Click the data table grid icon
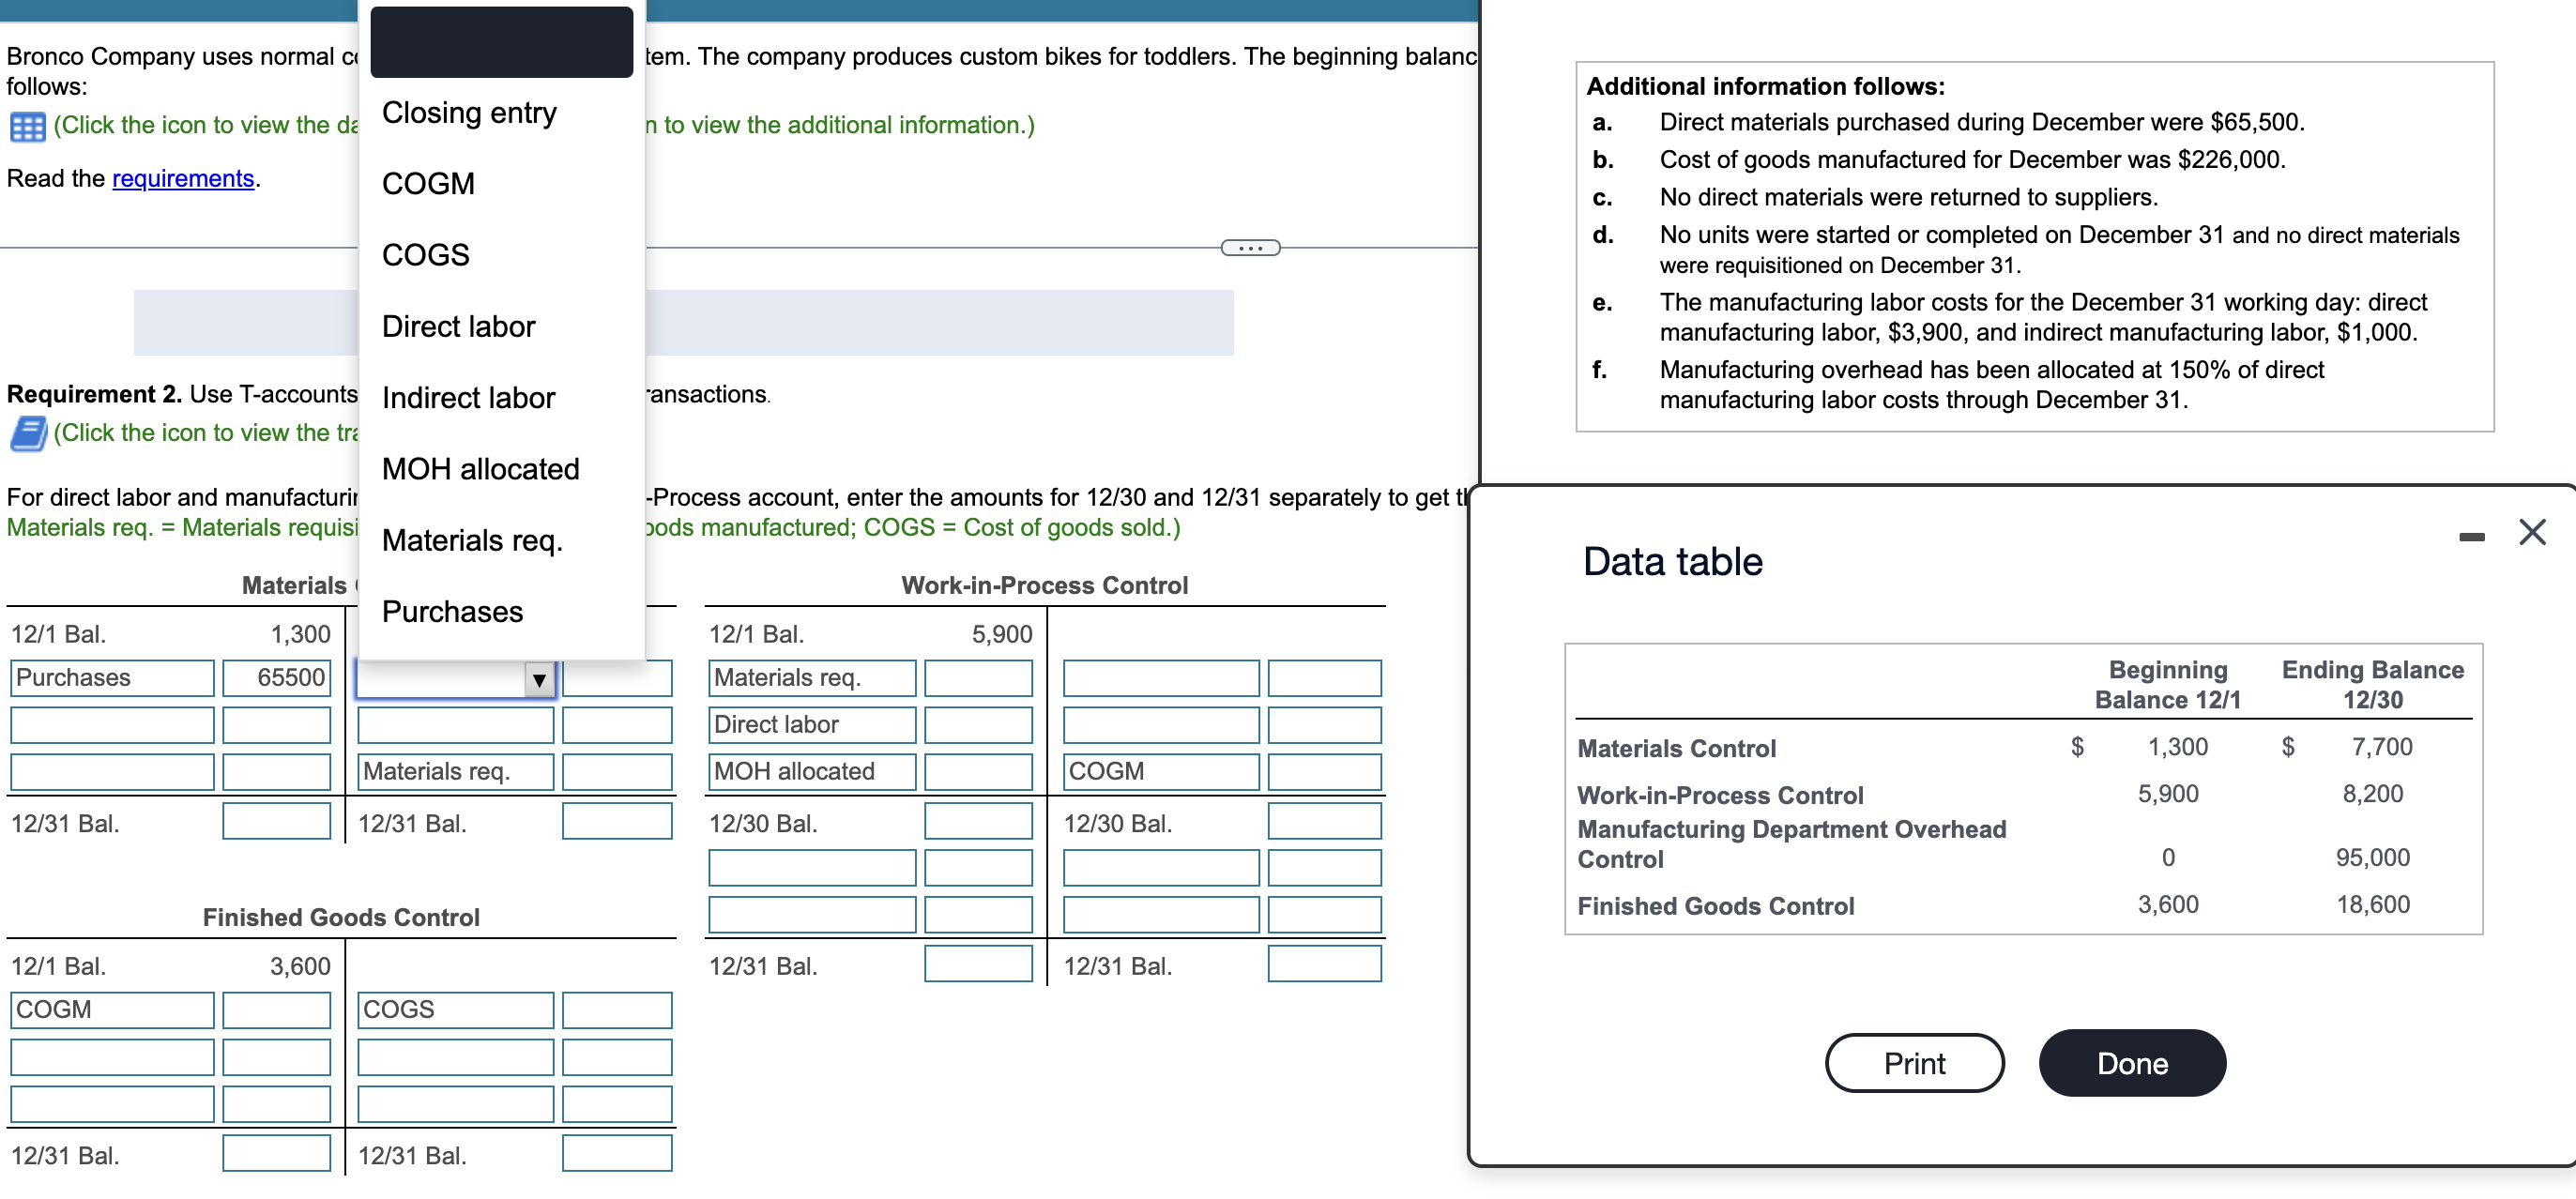 tap(27, 127)
